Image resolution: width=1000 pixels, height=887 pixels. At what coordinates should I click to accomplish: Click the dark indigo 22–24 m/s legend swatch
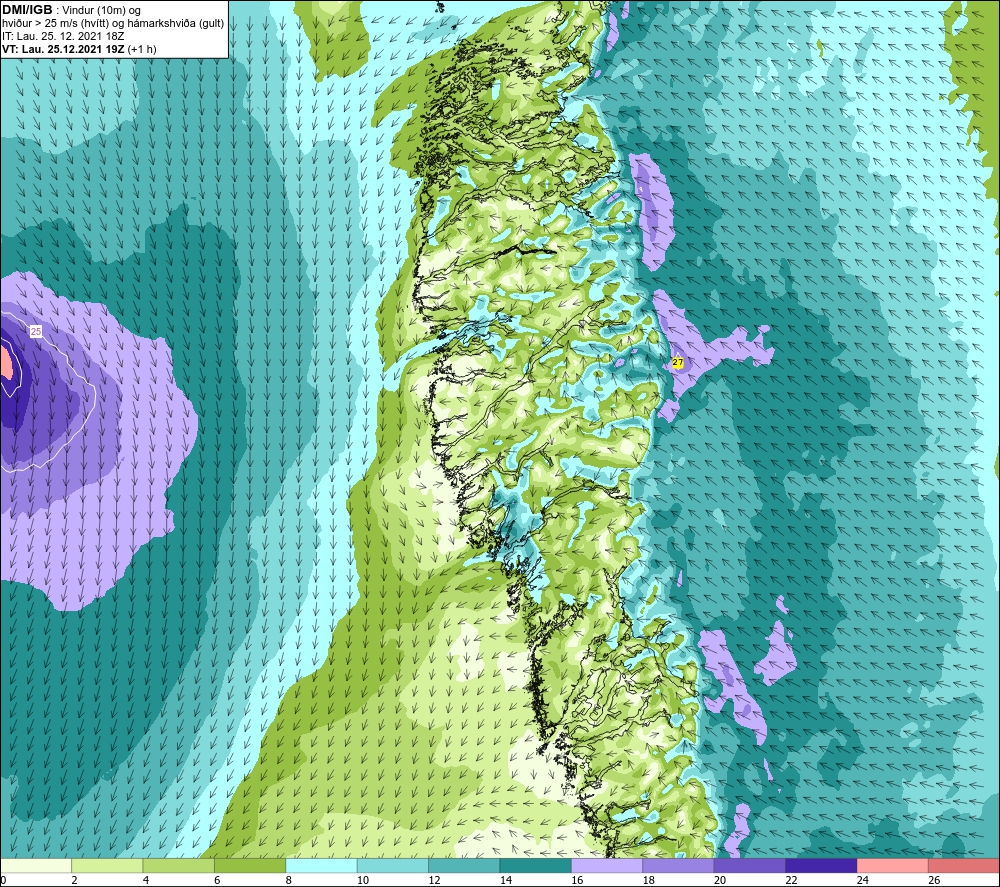821,865
